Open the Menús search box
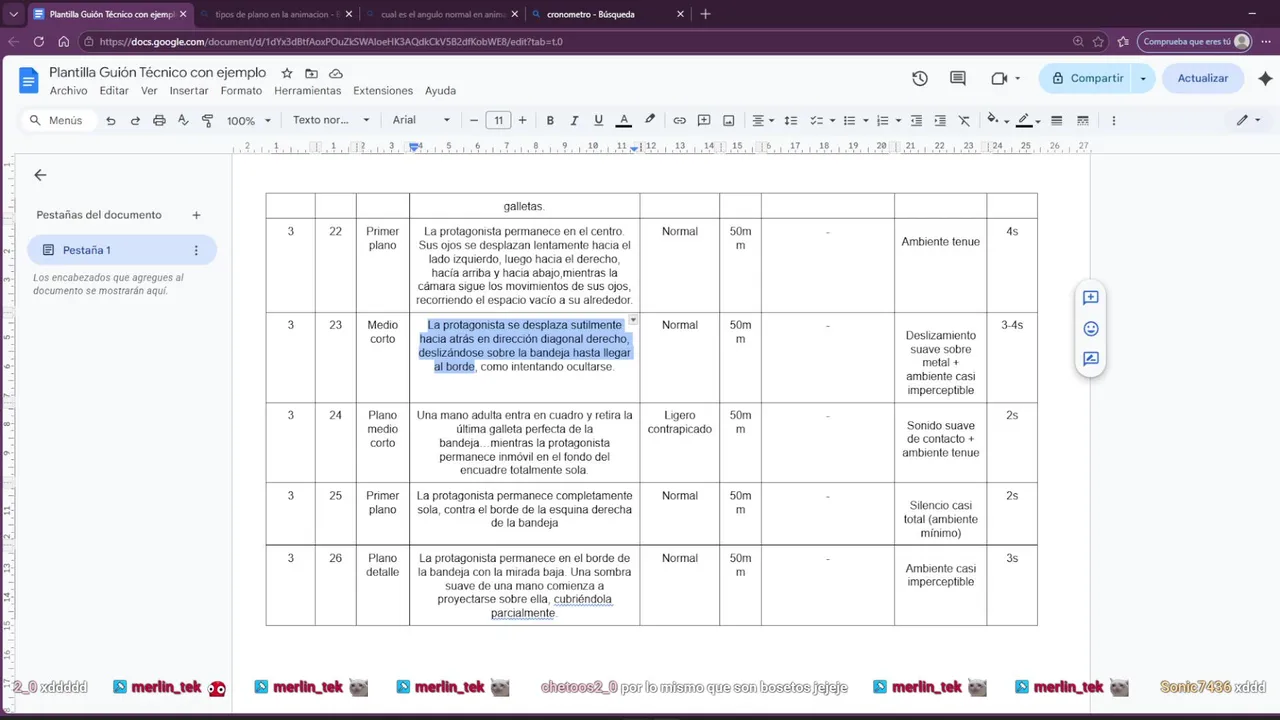The height and width of the screenshot is (720, 1280). tap(60, 120)
